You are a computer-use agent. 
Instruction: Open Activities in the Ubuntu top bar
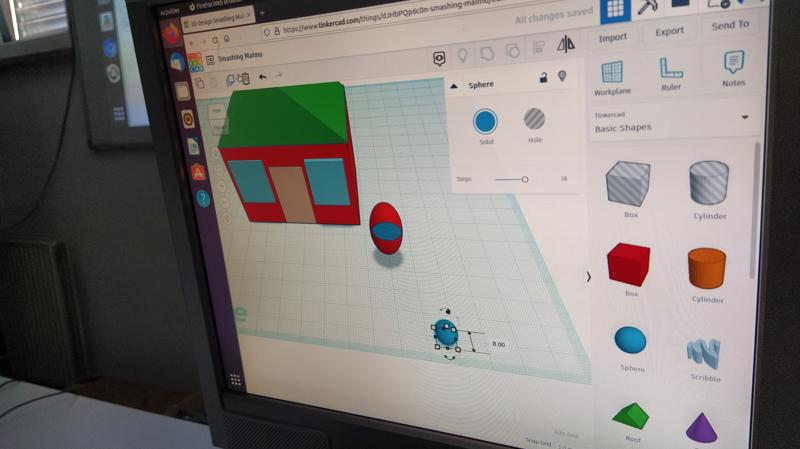169,11
